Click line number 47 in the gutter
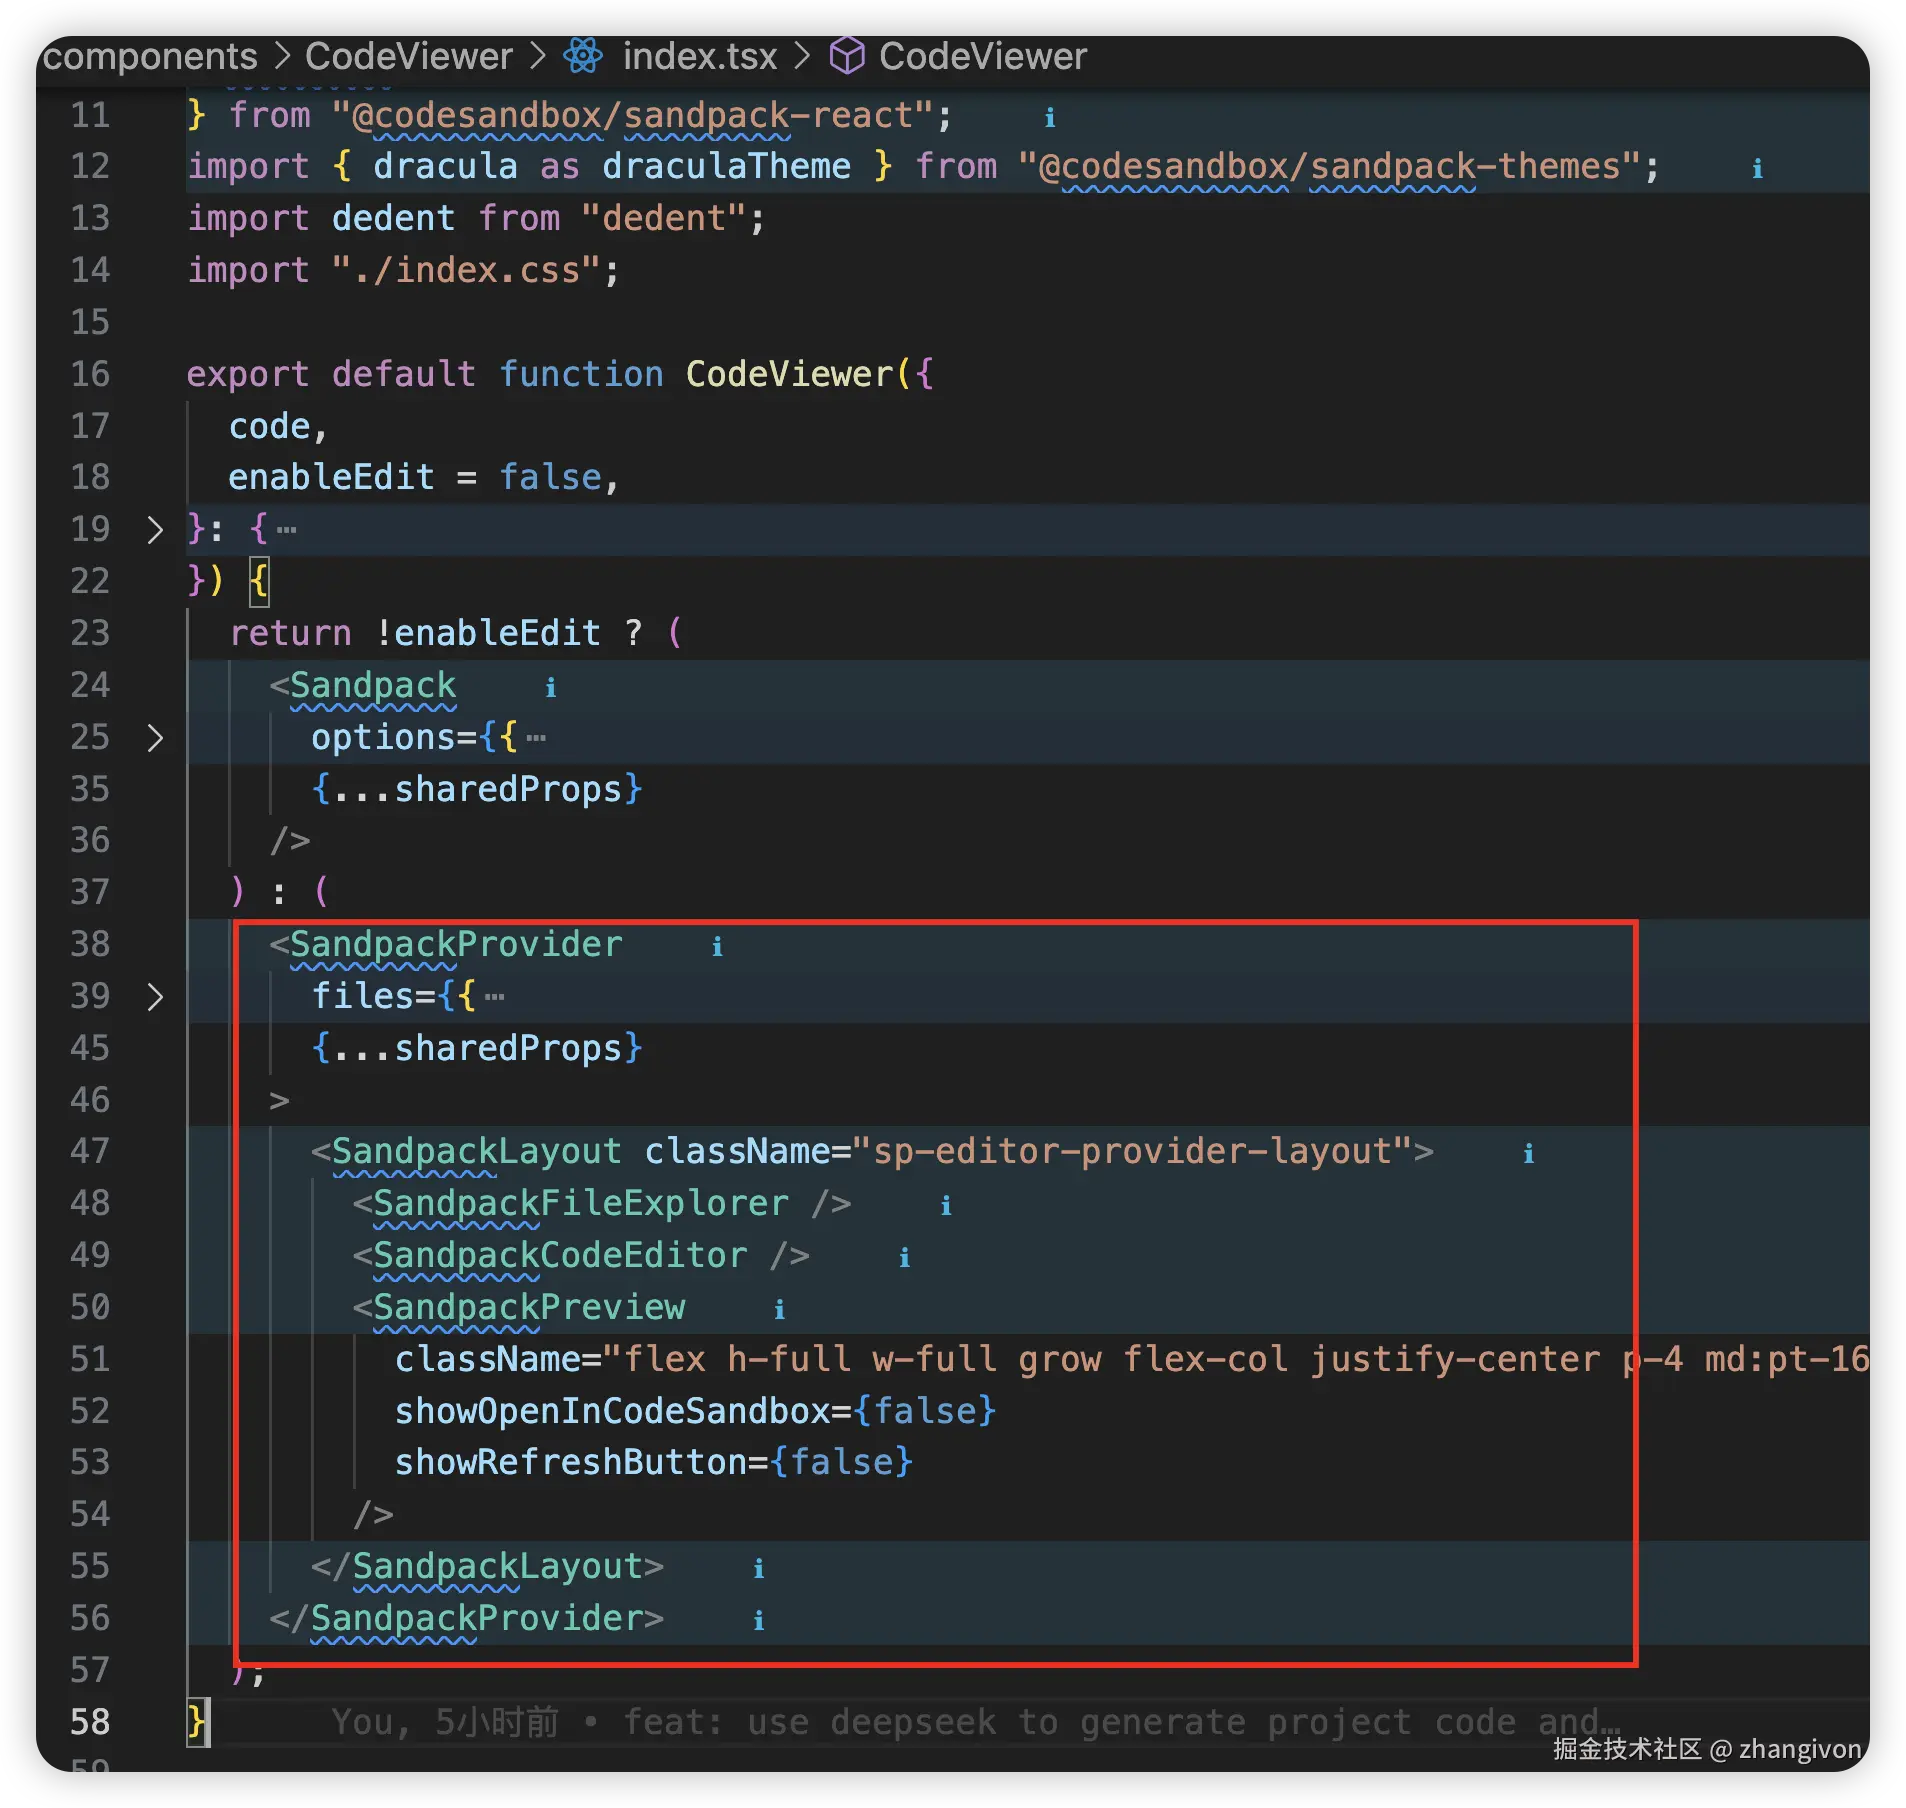The width and height of the screenshot is (1906, 1808). tap(90, 1151)
